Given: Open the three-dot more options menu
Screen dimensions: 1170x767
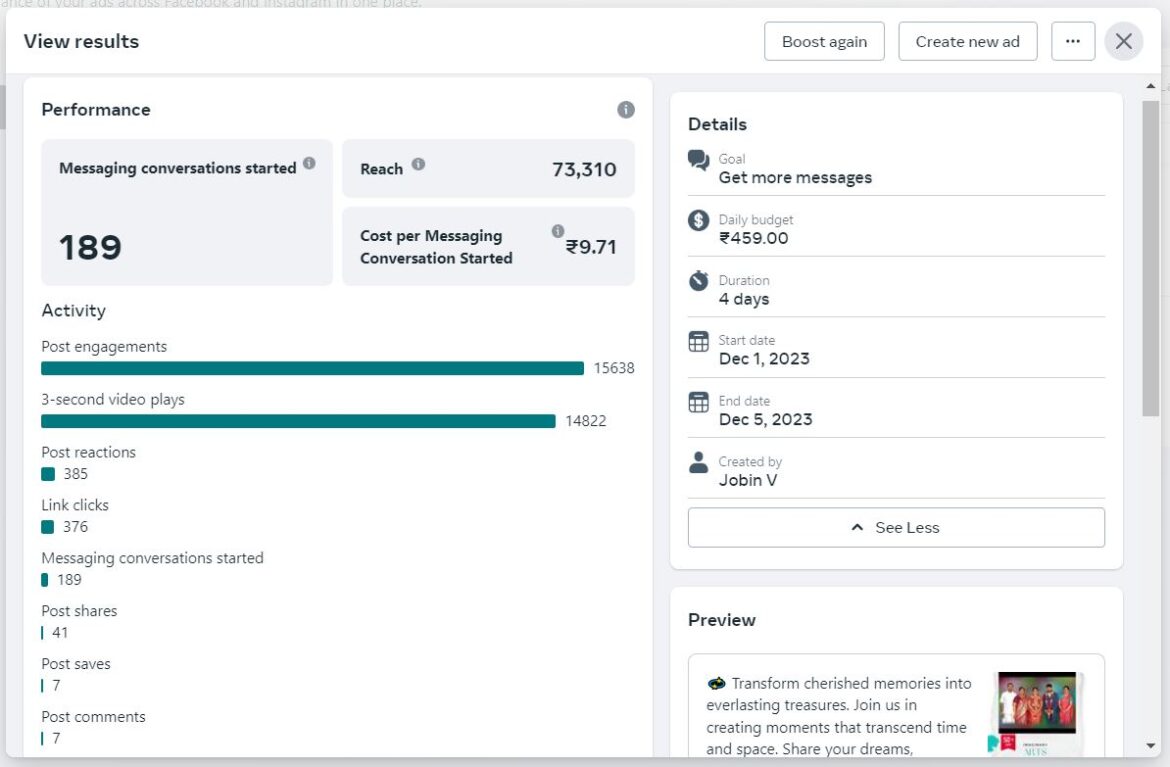Looking at the screenshot, I should [x=1073, y=42].
